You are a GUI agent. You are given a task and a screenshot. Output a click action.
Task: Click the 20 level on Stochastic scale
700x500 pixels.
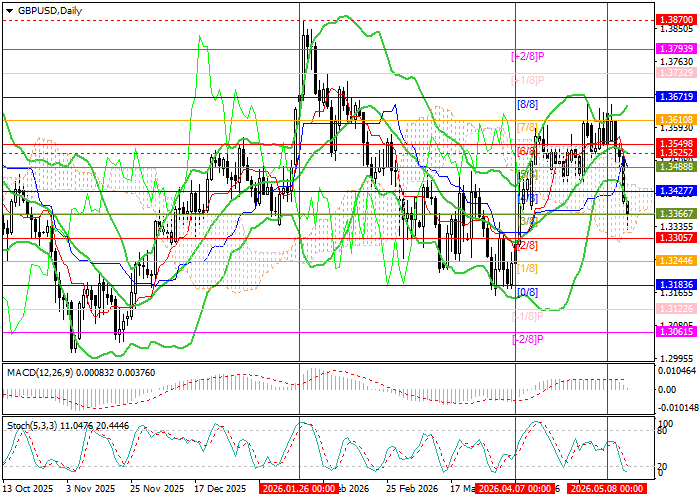pyautogui.click(x=663, y=467)
